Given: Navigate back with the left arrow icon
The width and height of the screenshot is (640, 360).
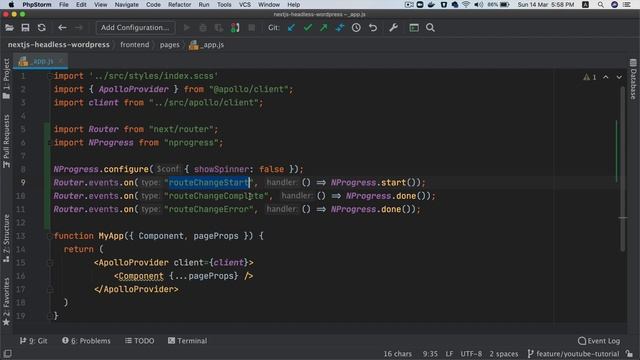Looking at the screenshot, I should (62, 28).
